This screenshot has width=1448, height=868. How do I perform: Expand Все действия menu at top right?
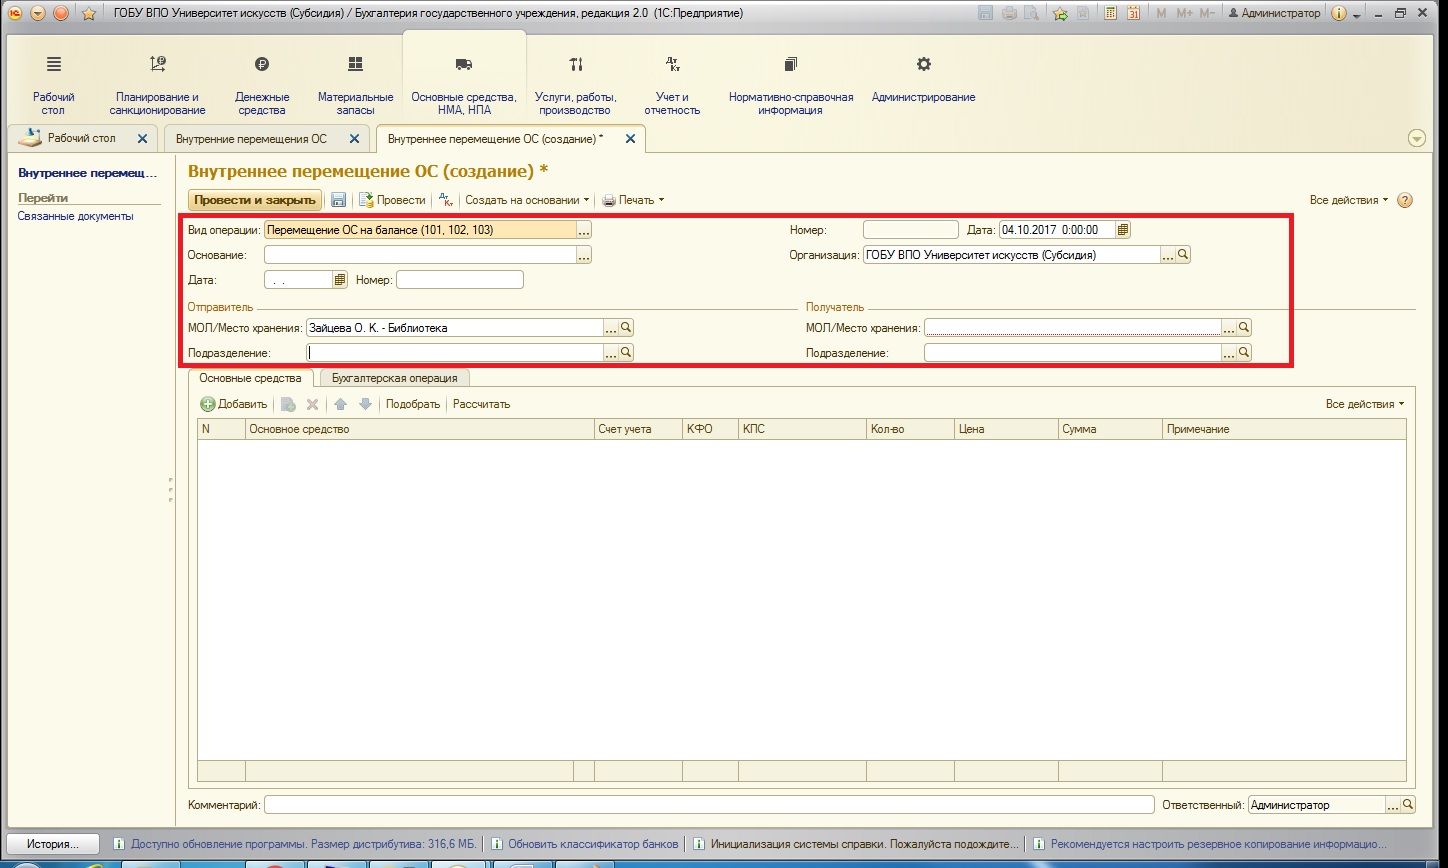1349,200
